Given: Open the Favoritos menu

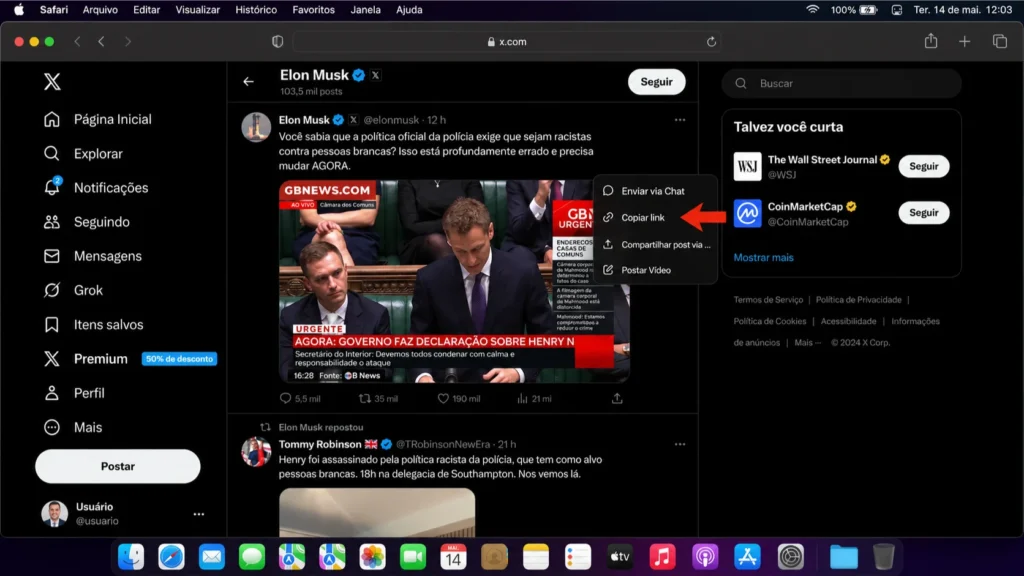Looking at the screenshot, I should click(313, 10).
